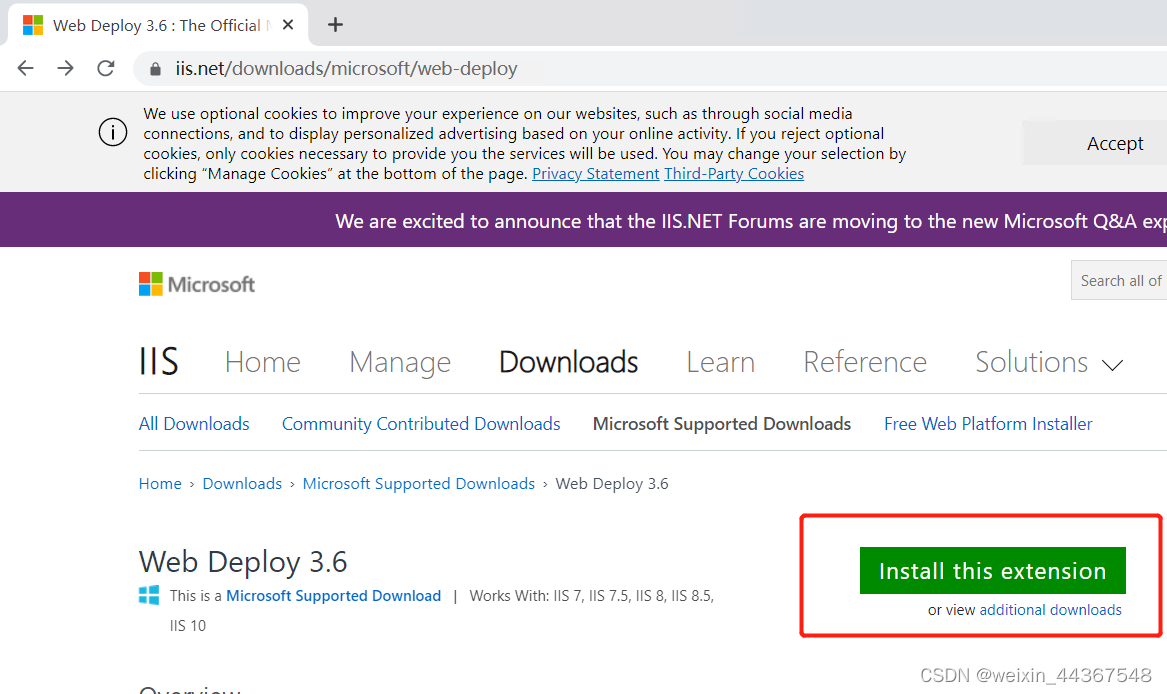Click the browser forward arrow

coord(65,69)
